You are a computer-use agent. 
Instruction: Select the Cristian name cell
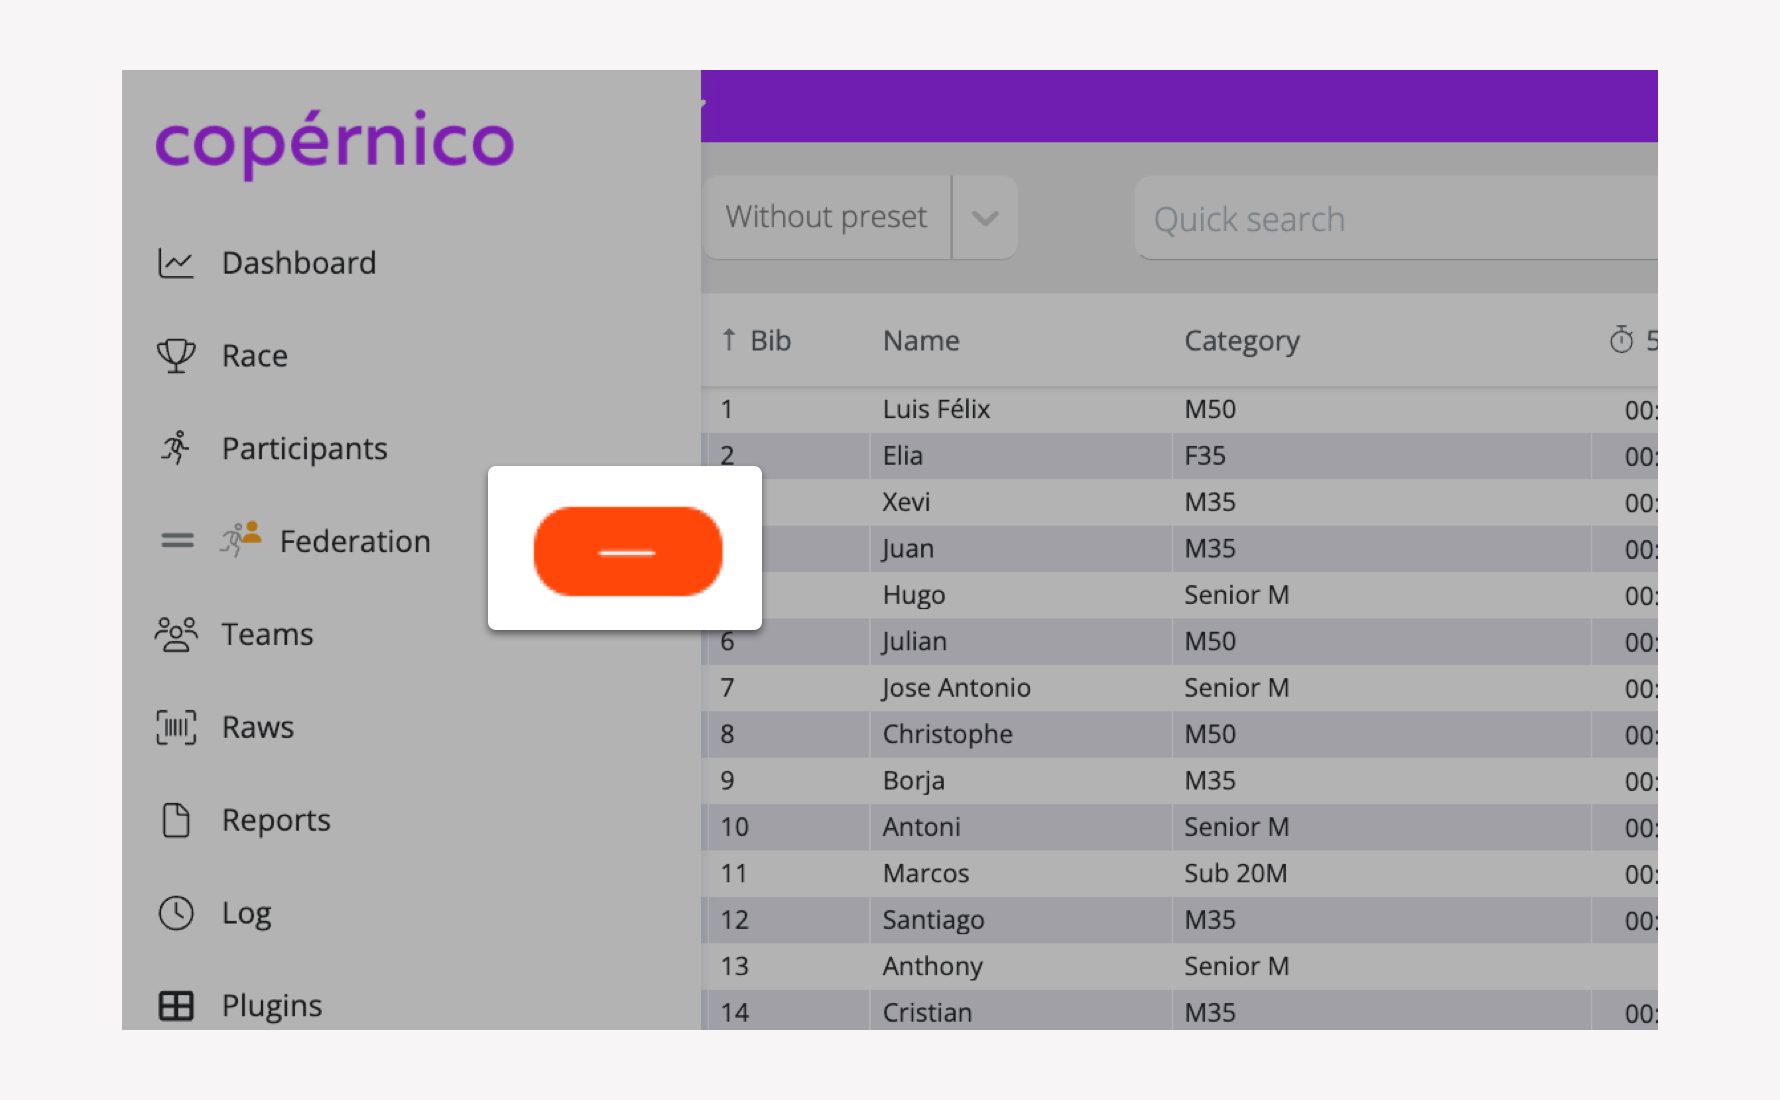click(x=1020, y=1011)
